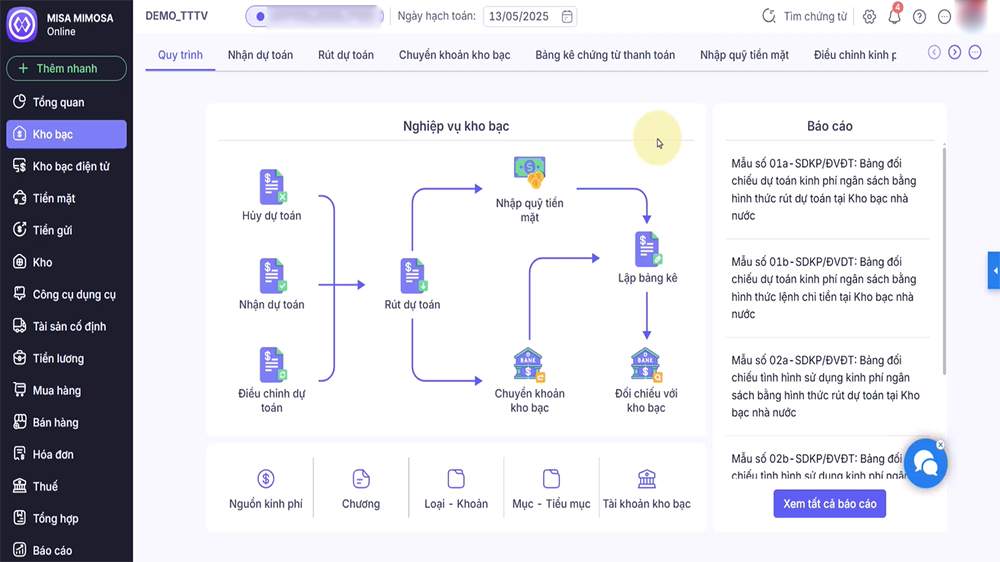The image size is (1000, 562).
Task: Expand the collapsed right side panel arrow
Action: tap(994, 270)
